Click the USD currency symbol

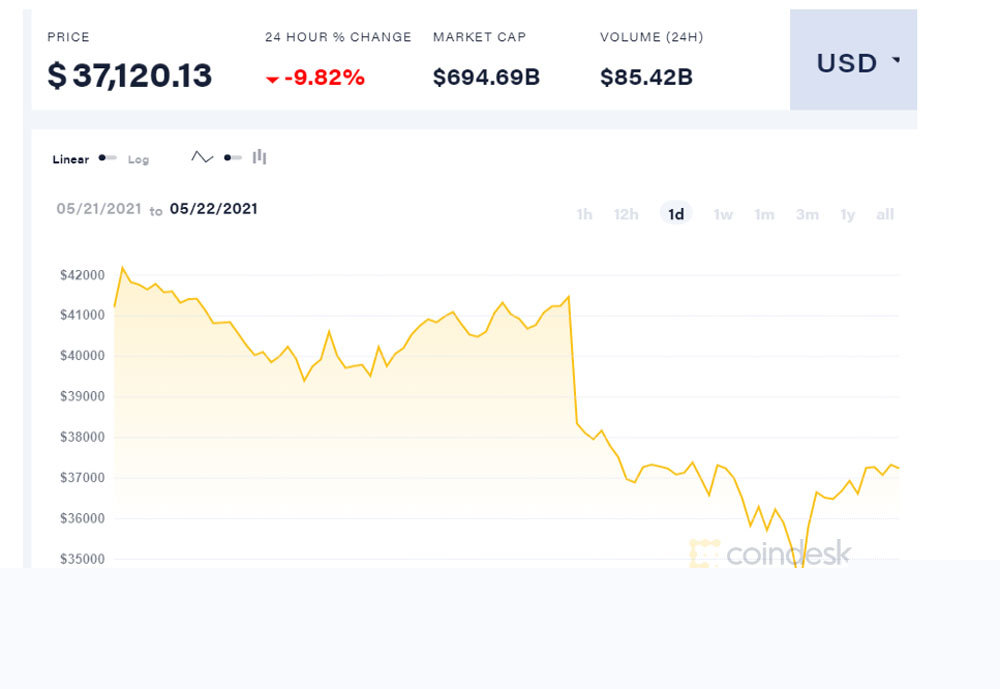pos(849,63)
